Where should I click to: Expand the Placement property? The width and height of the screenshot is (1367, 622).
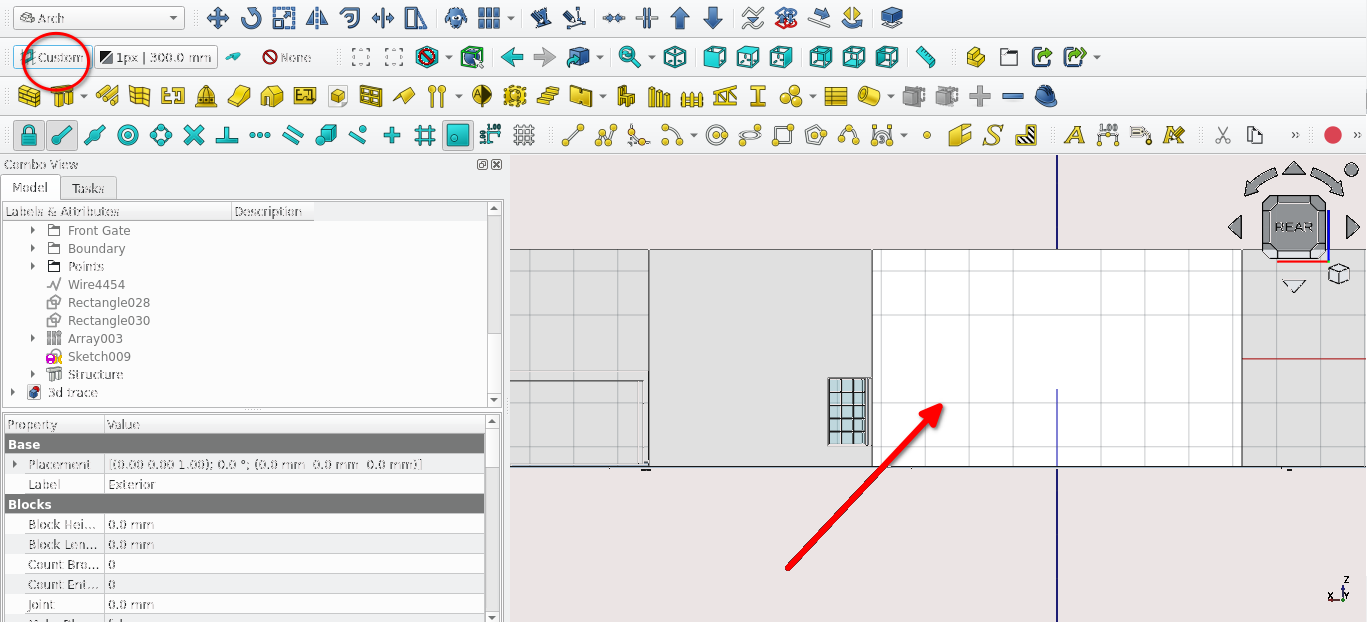[14, 465]
